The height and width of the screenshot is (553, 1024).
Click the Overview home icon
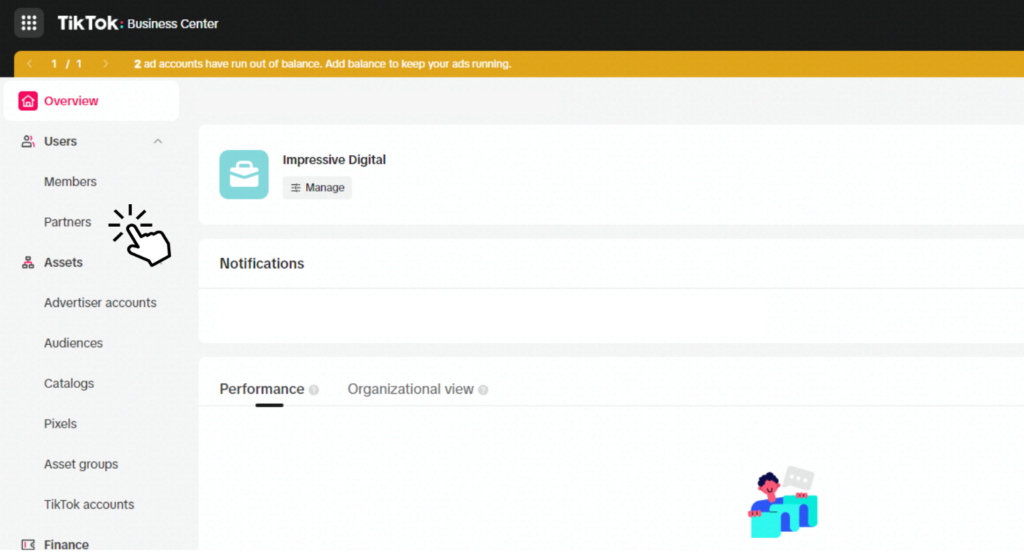28,101
